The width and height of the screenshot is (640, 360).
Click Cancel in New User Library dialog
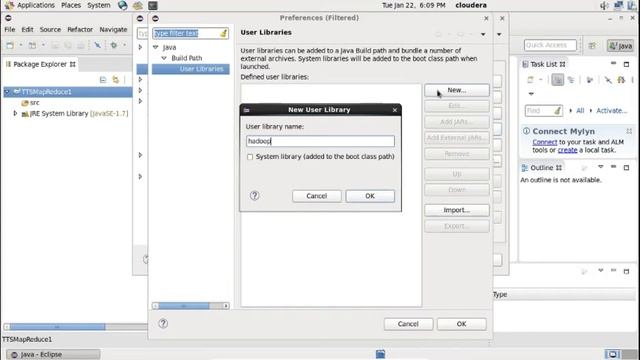click(x=317, y=196)
